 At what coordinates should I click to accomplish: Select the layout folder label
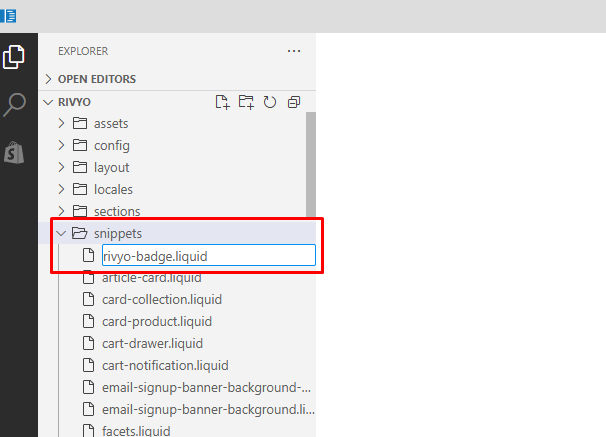(111, 168)
